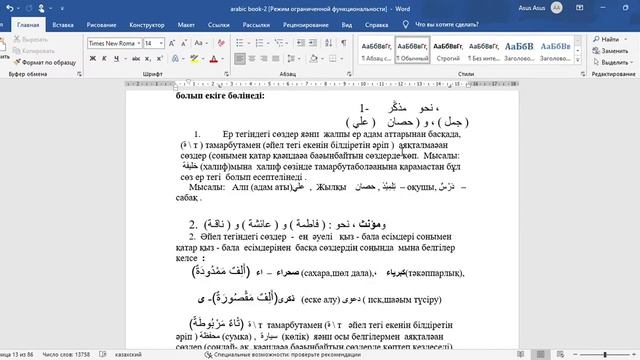The height and width of the screenshot is (360, 640).
Task: Open the Рецензирование tab
Action: click(x=305, y=25)
